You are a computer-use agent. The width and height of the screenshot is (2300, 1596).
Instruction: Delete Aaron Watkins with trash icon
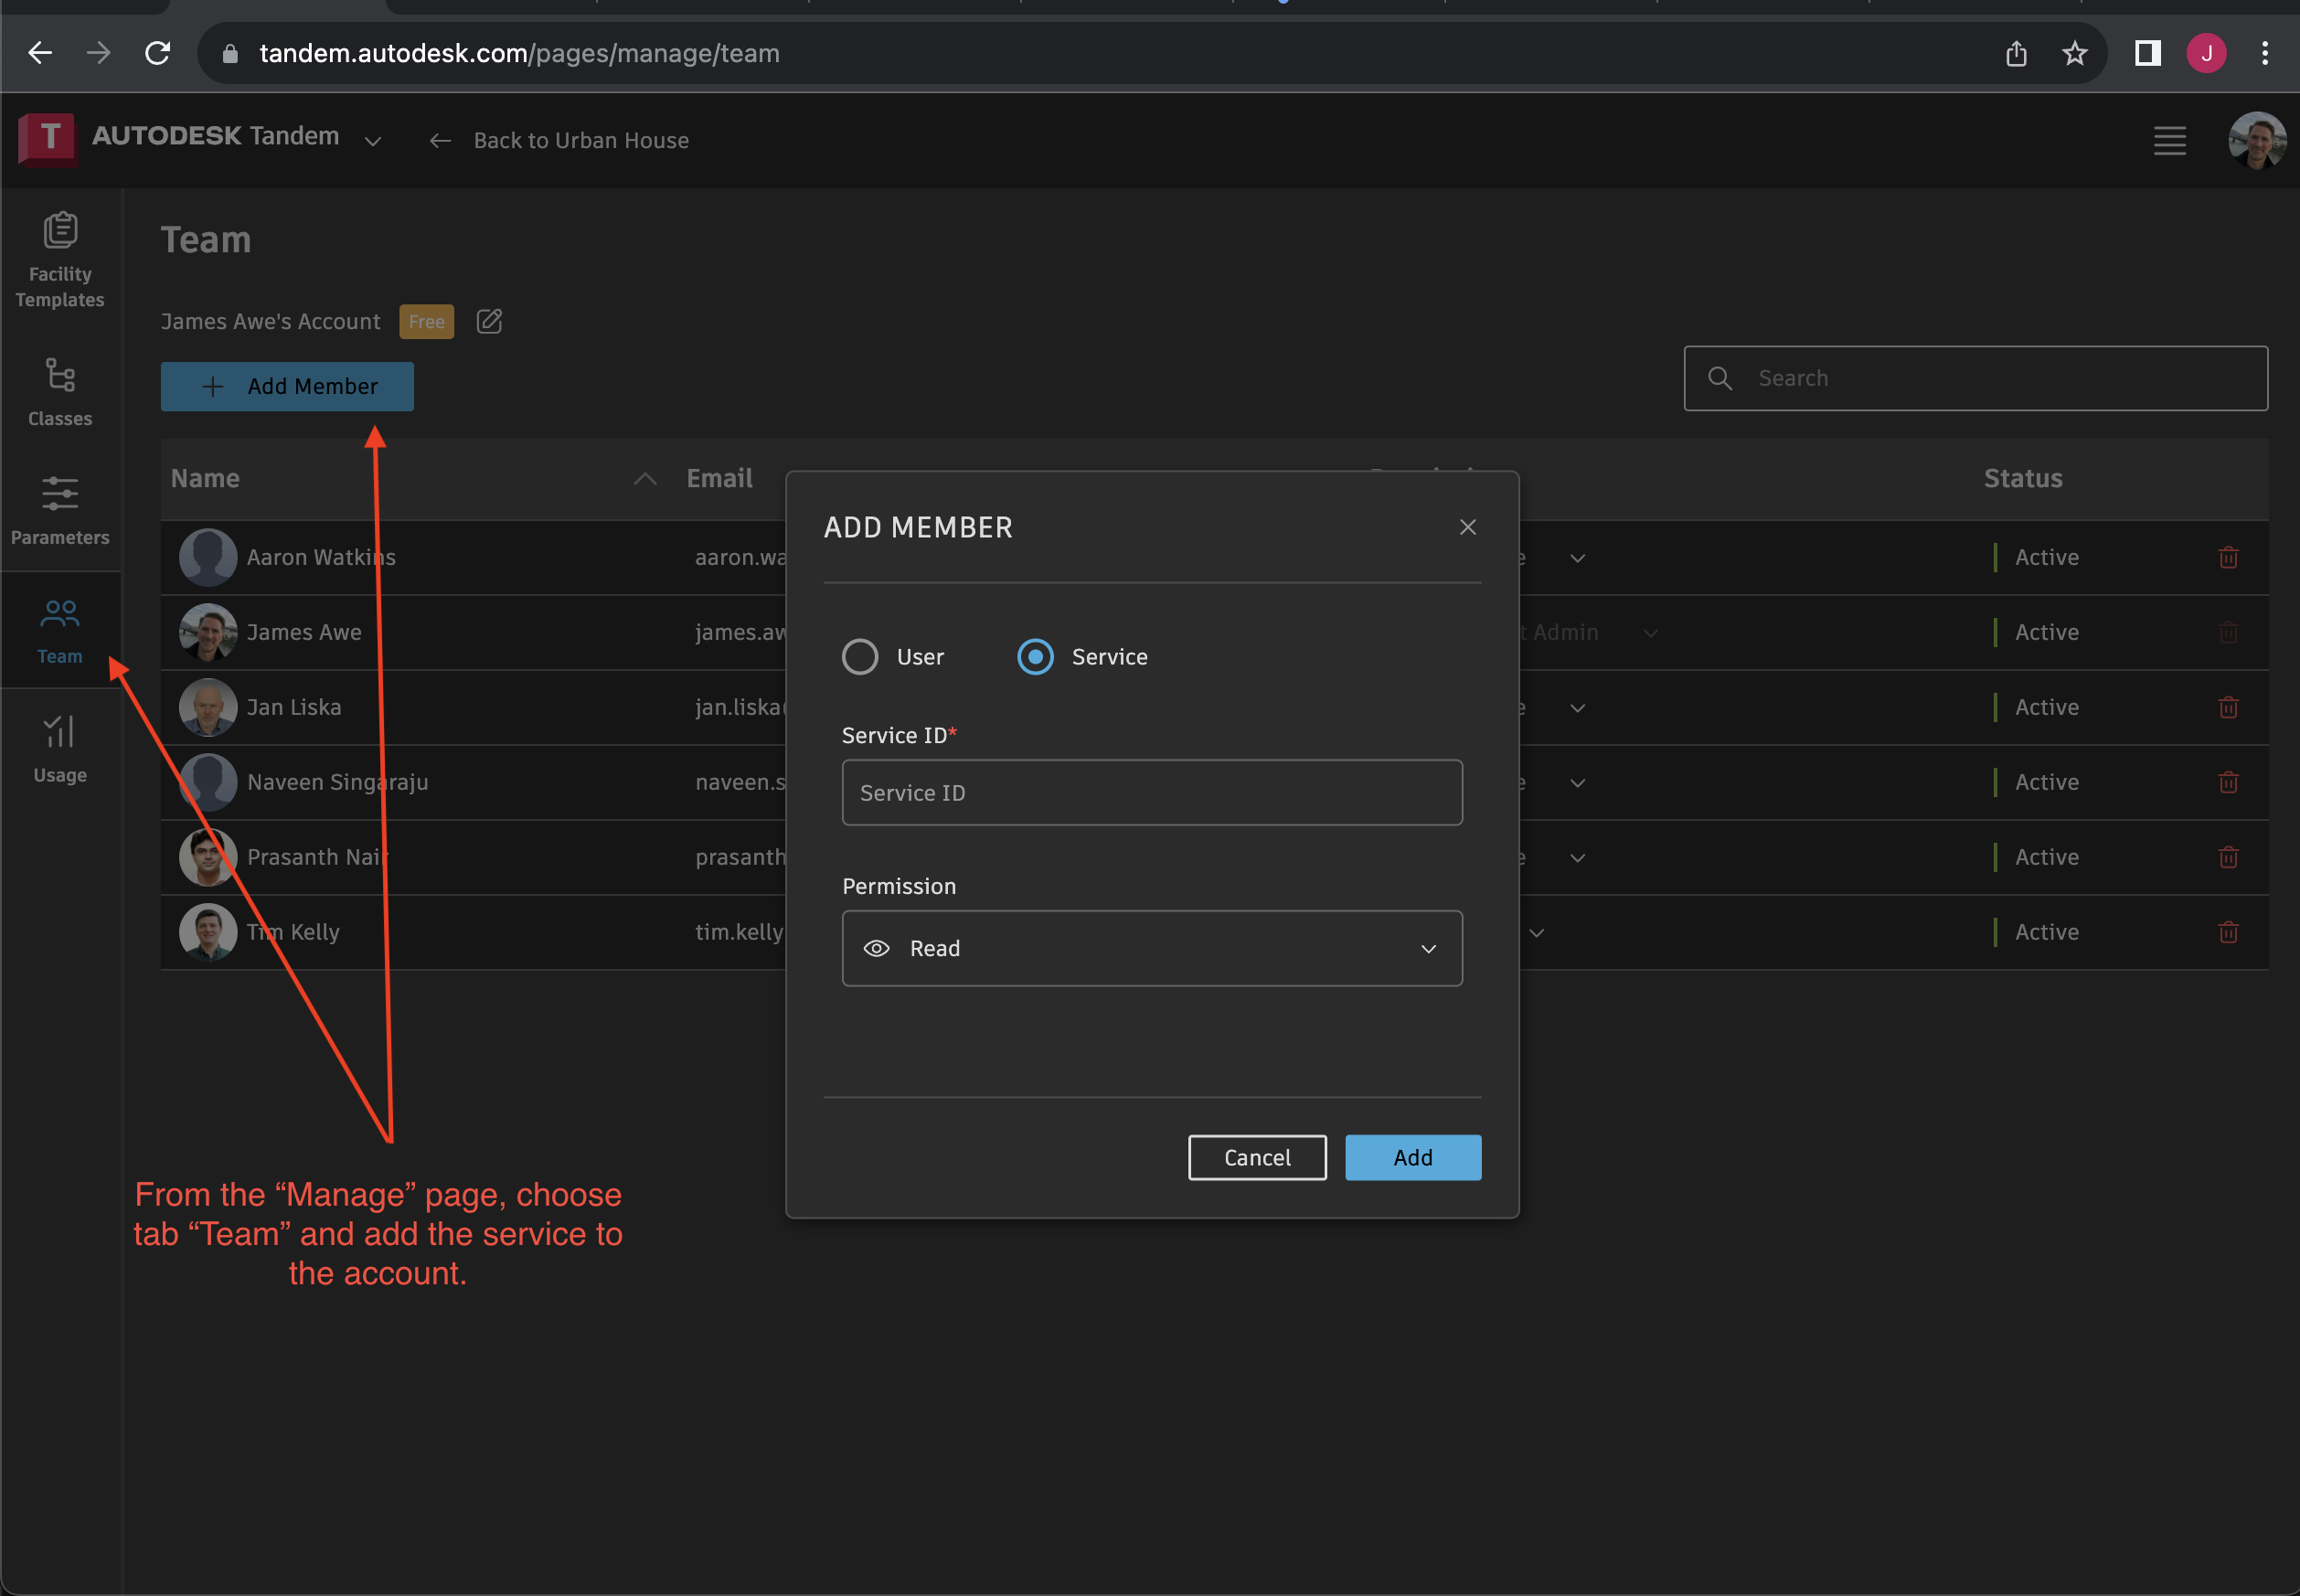2228,557
